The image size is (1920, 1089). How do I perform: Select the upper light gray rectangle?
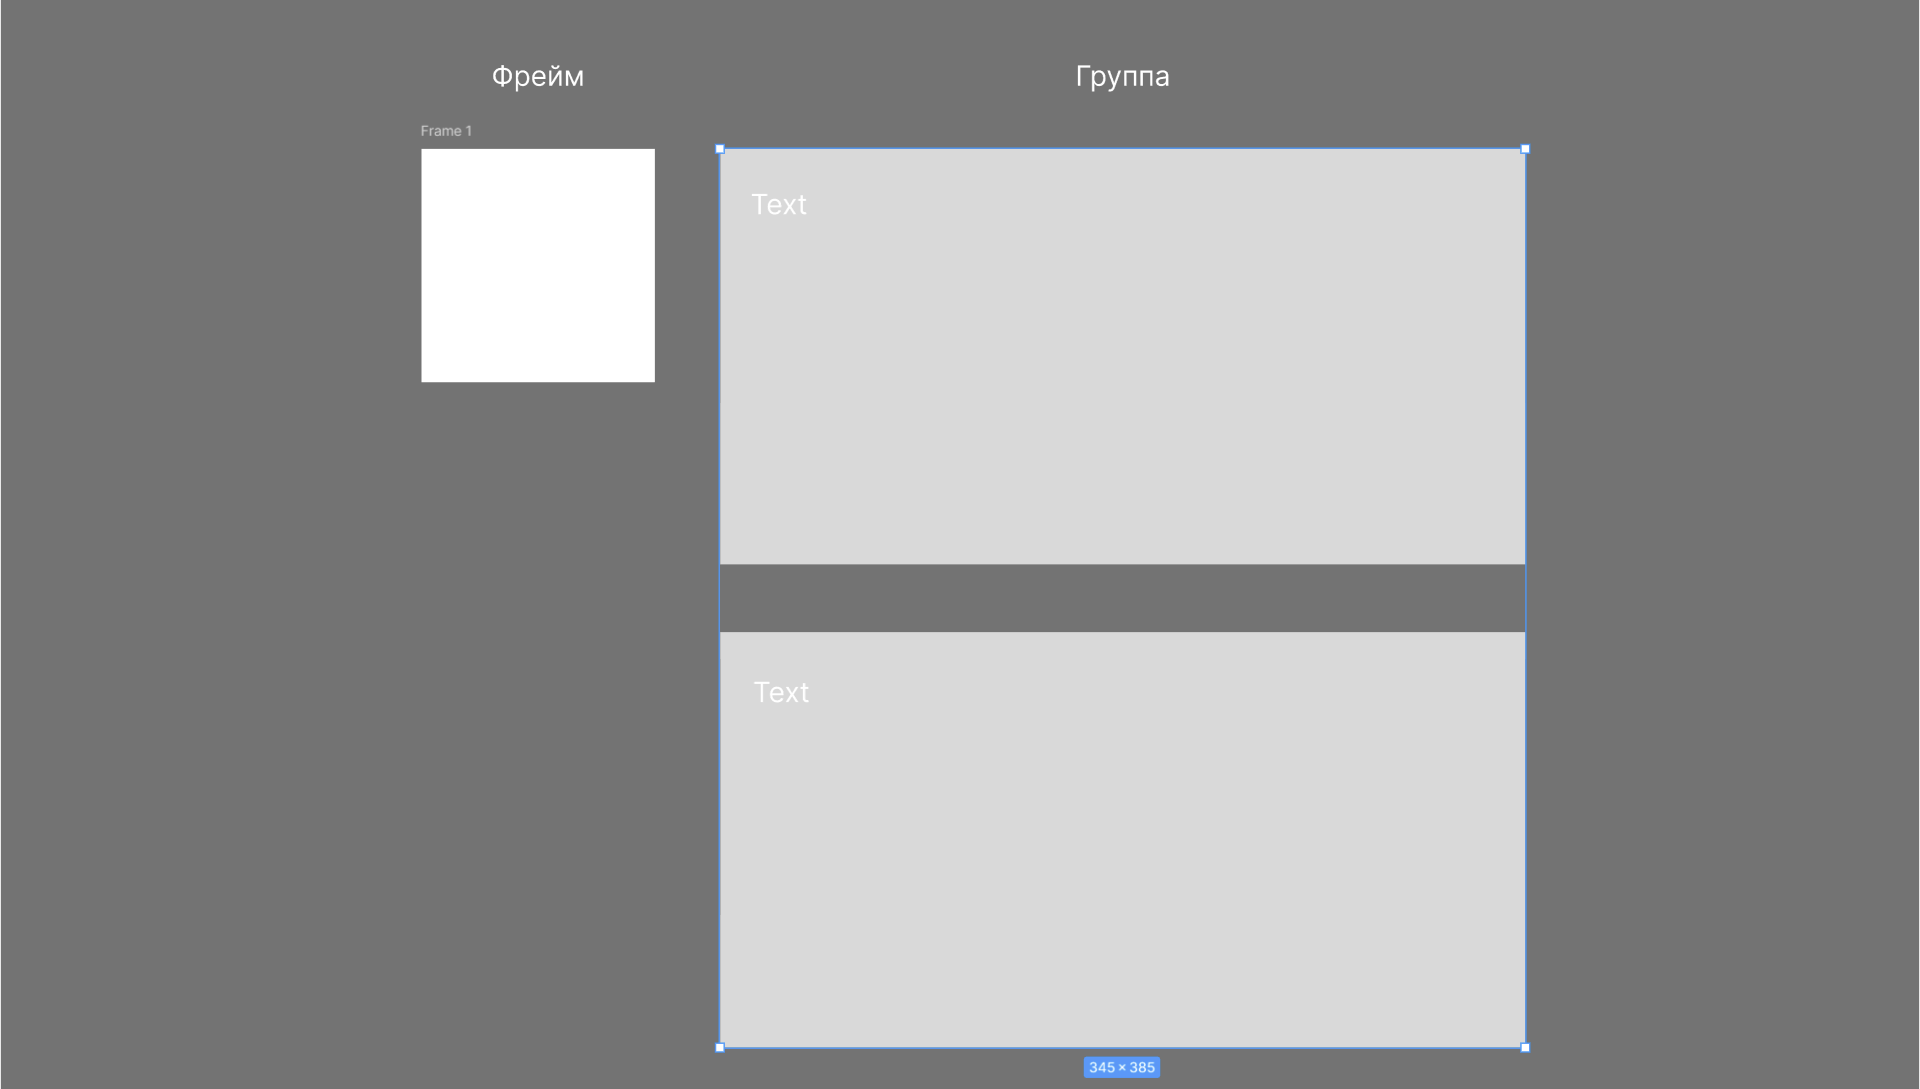click(1122, 380)
